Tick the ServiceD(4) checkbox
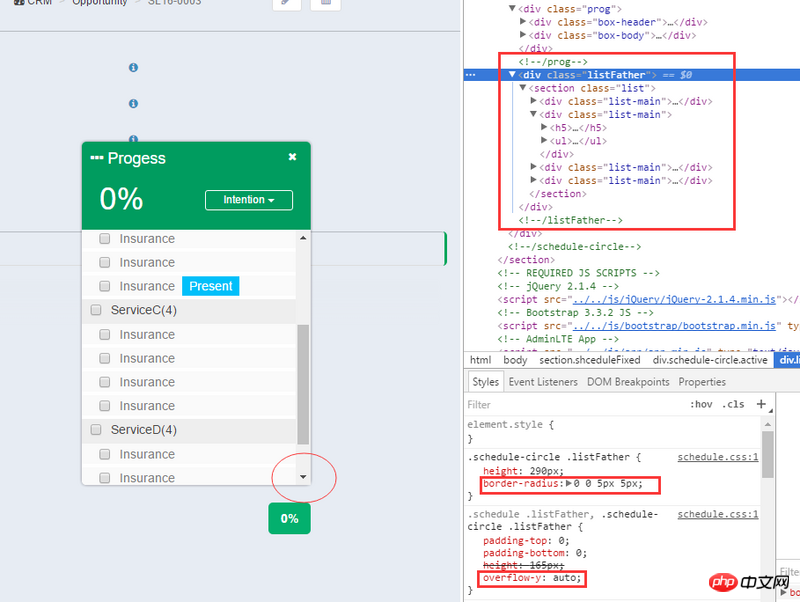This screenshot has height=602, width=800. click(96, 430)
